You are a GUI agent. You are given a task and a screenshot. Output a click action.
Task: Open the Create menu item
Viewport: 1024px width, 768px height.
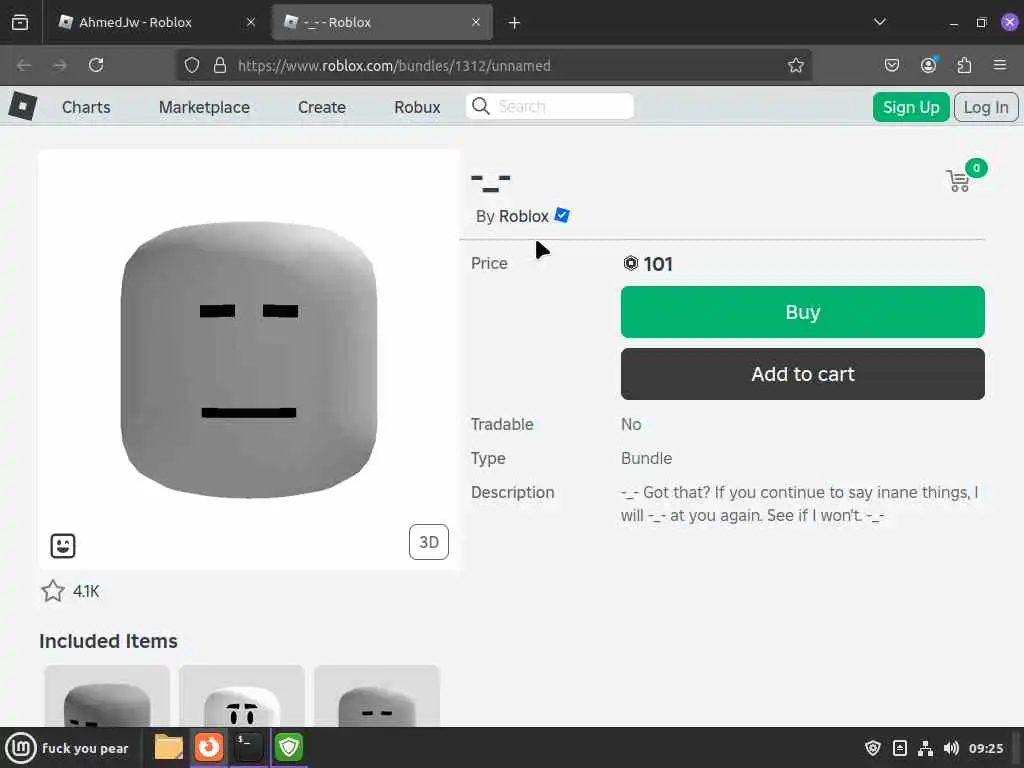pyautogui.click(x=322, y=107)
